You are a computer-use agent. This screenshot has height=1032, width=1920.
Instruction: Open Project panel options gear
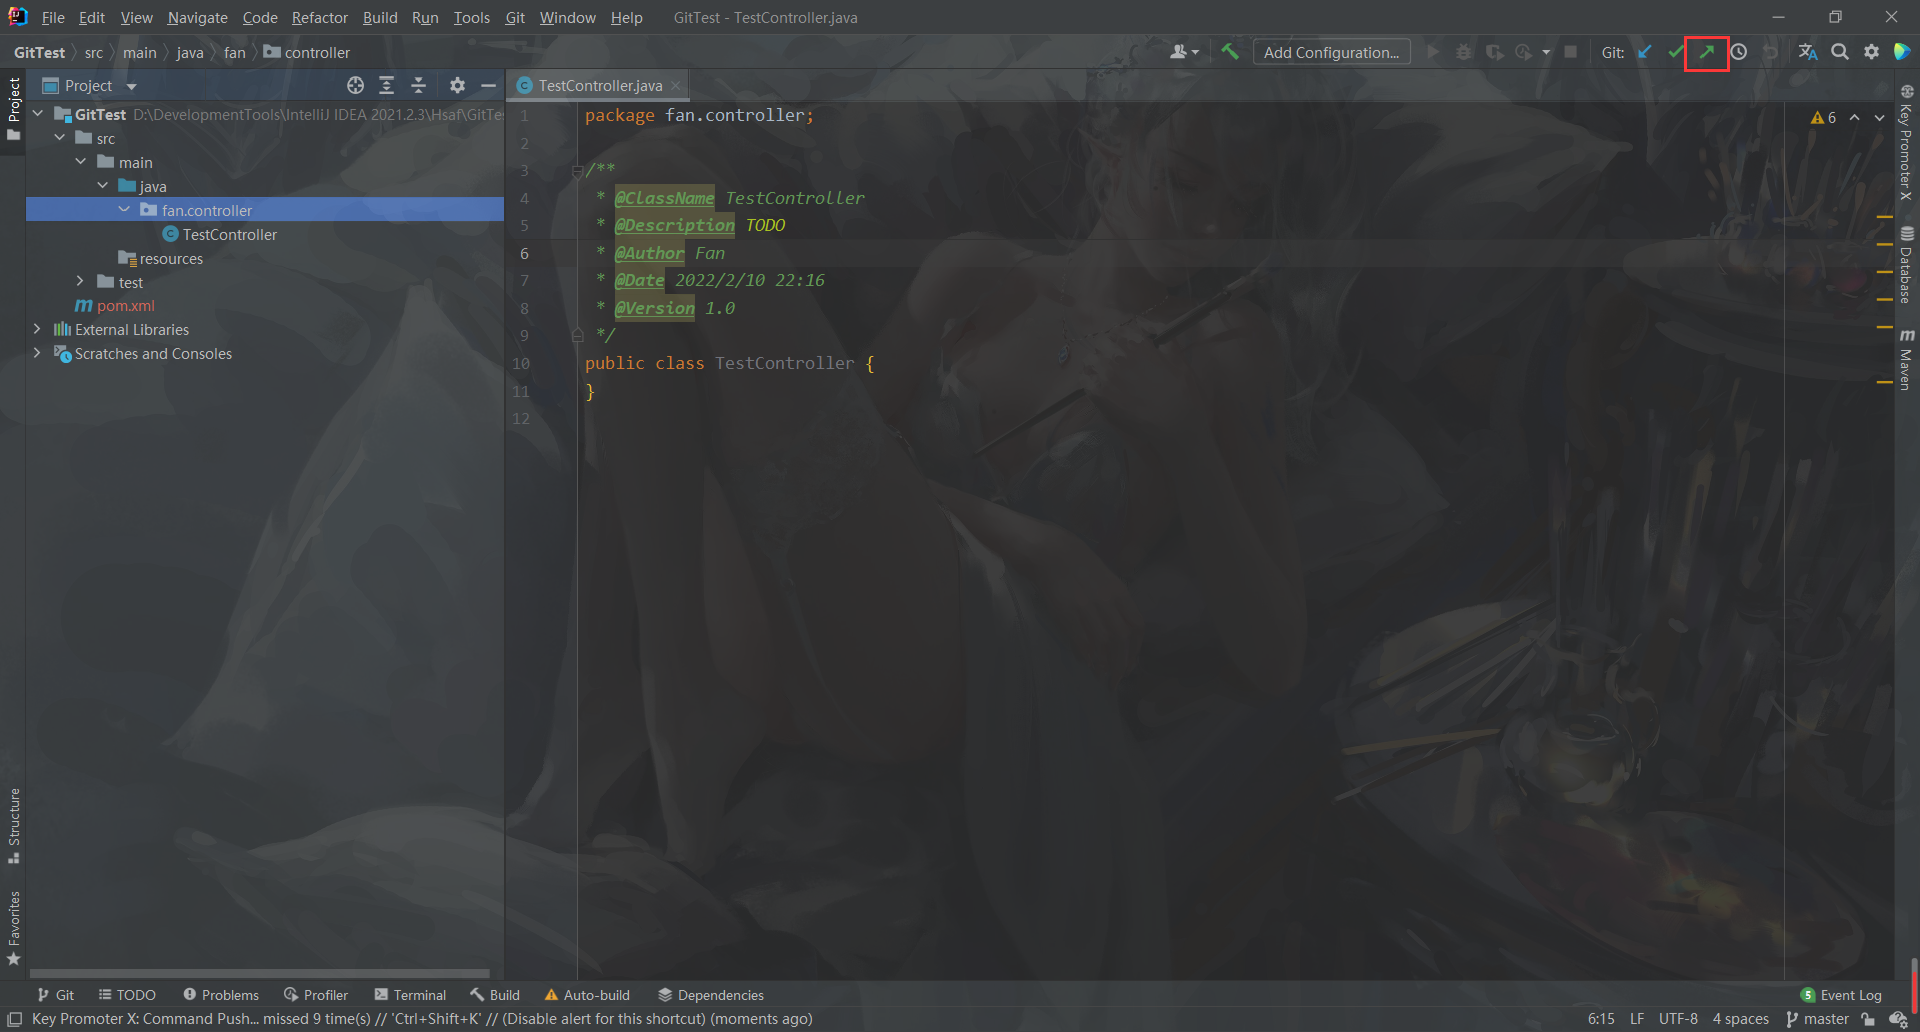pyautogui.click(x=457, y=86)
